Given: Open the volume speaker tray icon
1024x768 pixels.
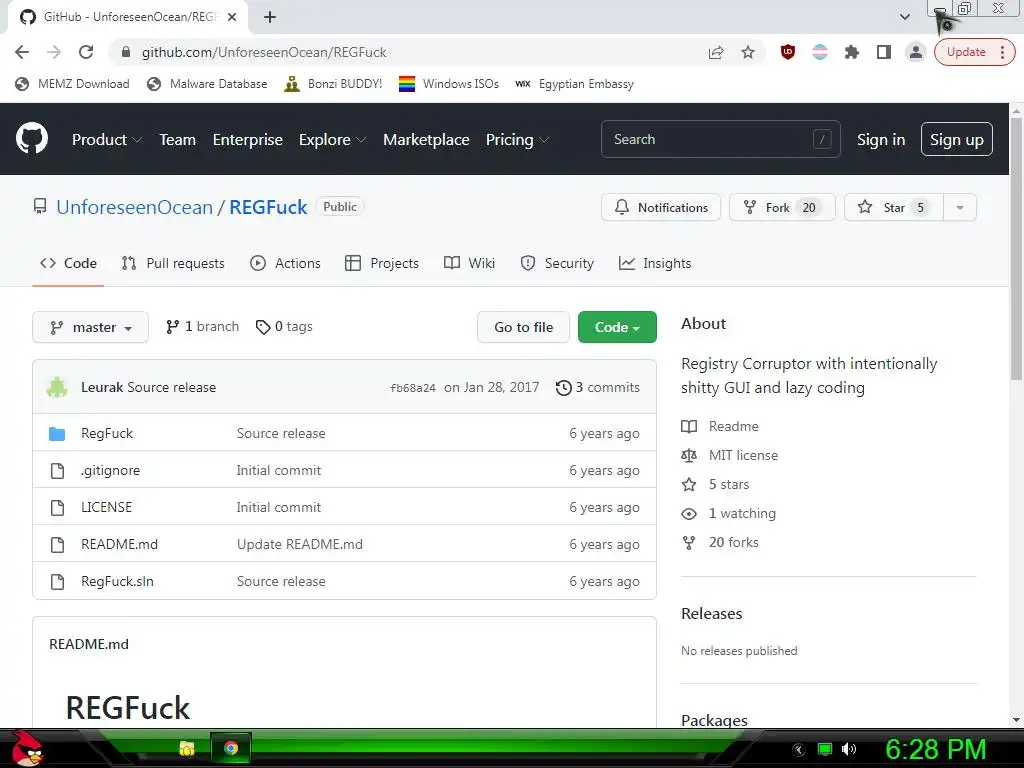Looking at the screenshot, I should [x=848, y=749].
